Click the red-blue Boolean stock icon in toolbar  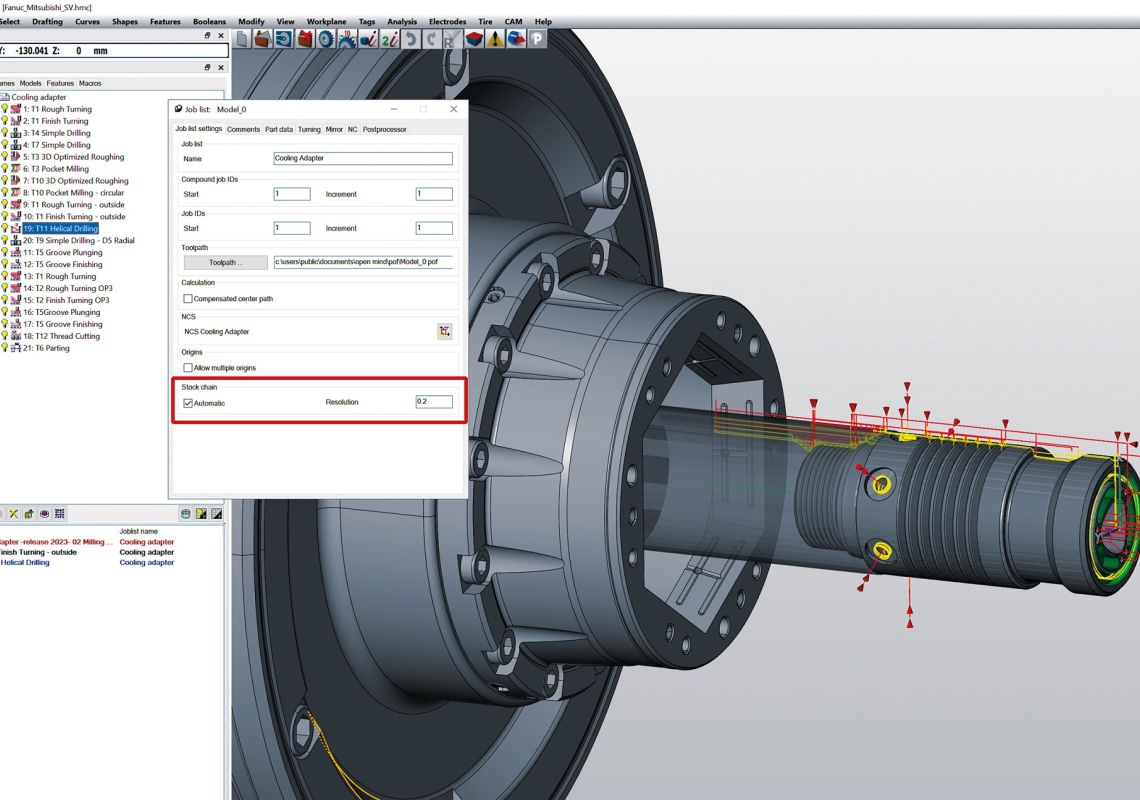(x=474, y=38)
